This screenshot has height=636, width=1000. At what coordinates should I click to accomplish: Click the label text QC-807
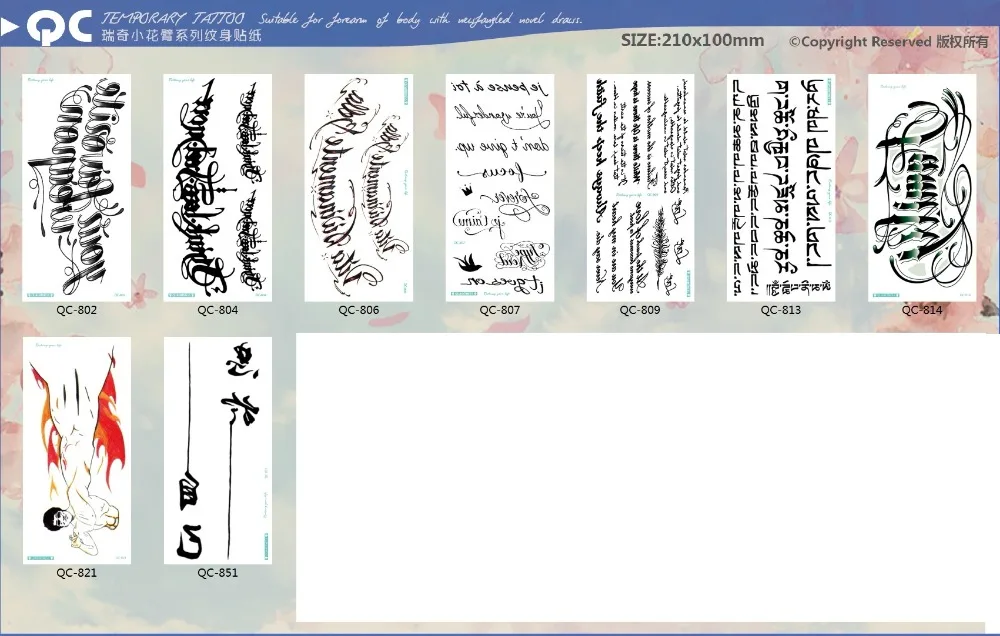(x=499, y=310)
